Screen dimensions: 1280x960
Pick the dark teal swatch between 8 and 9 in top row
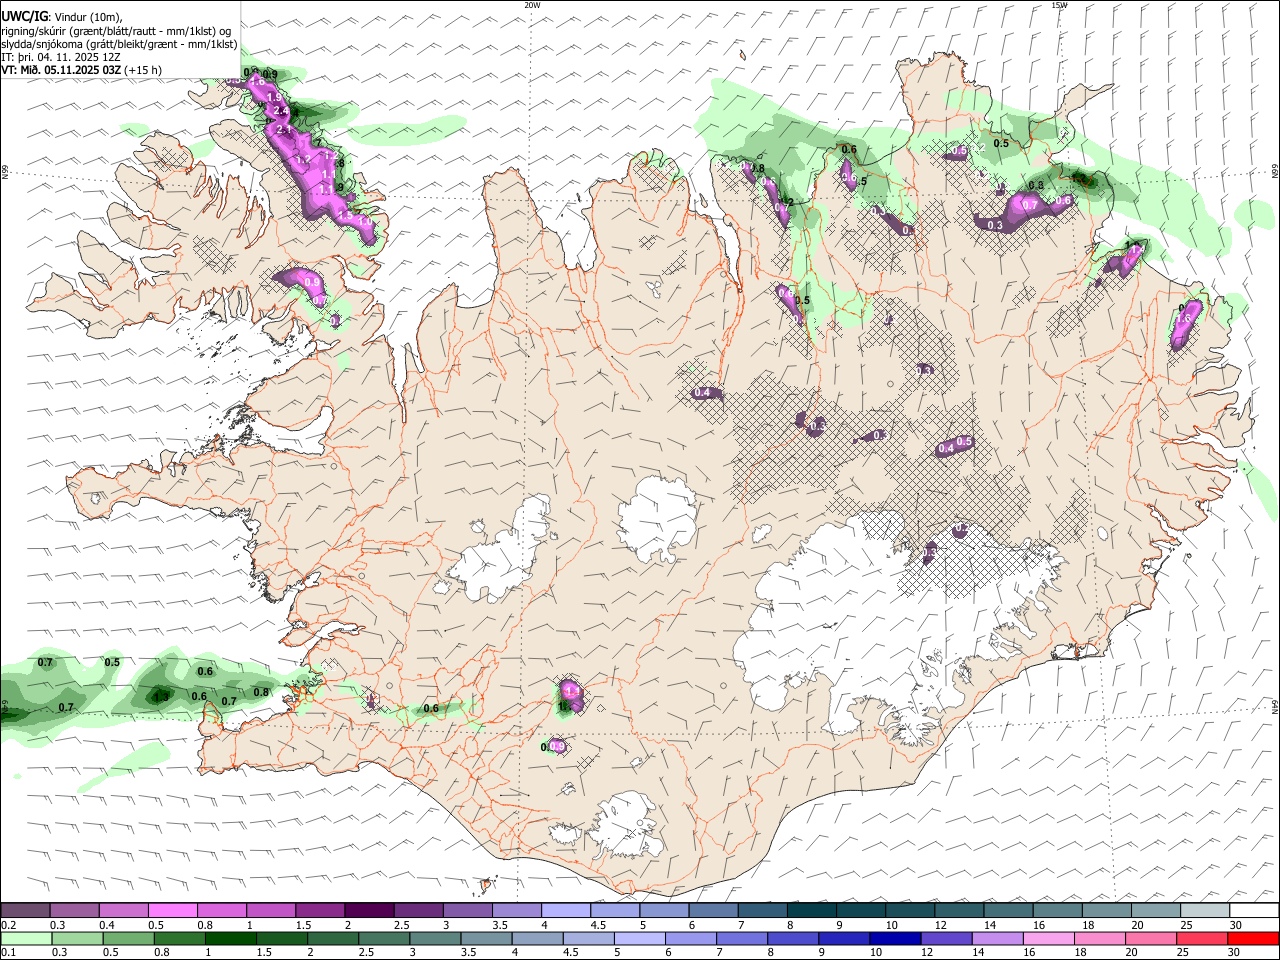810,910
